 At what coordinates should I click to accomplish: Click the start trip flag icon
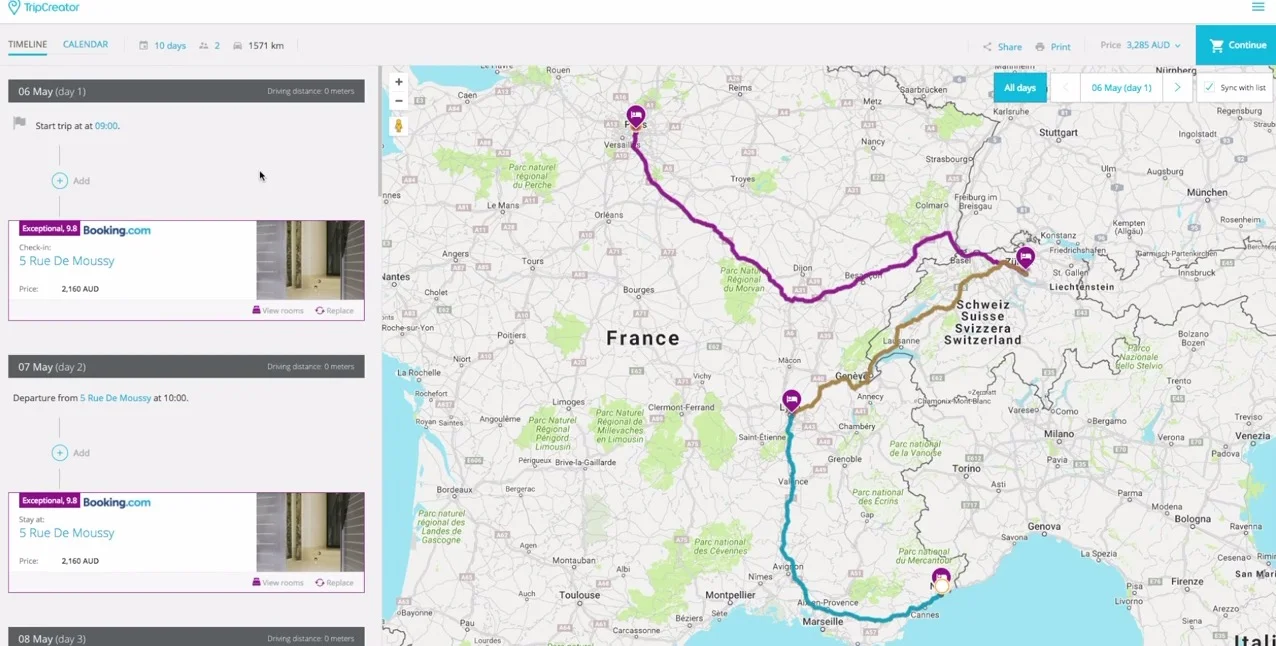coord(19,124)
